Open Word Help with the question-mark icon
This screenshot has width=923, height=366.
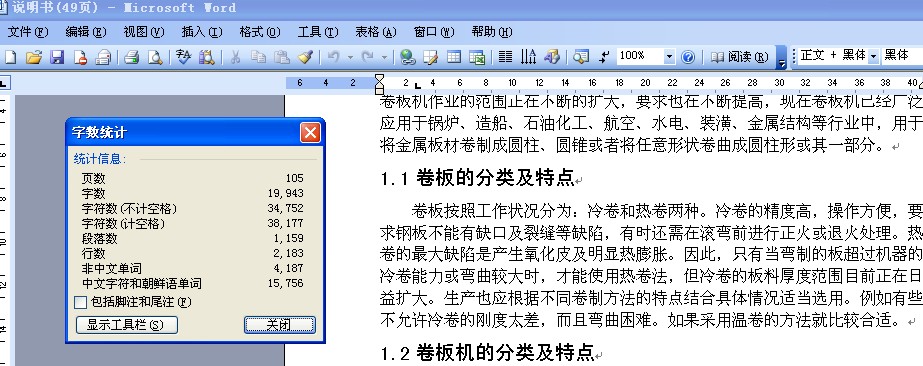[x=688, y=57]
